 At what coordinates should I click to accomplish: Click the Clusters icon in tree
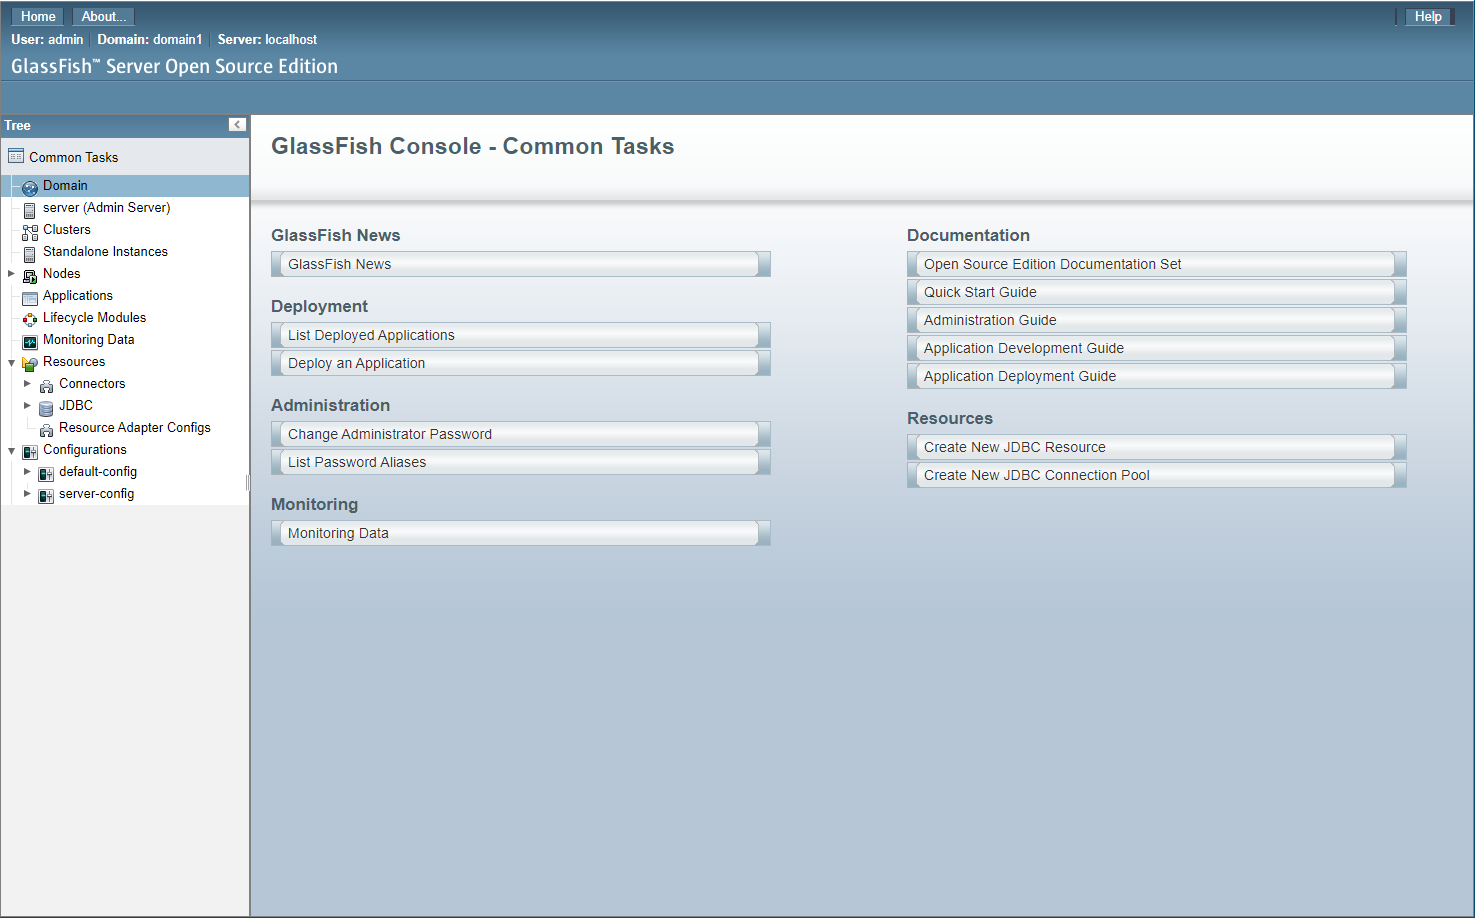30,231
